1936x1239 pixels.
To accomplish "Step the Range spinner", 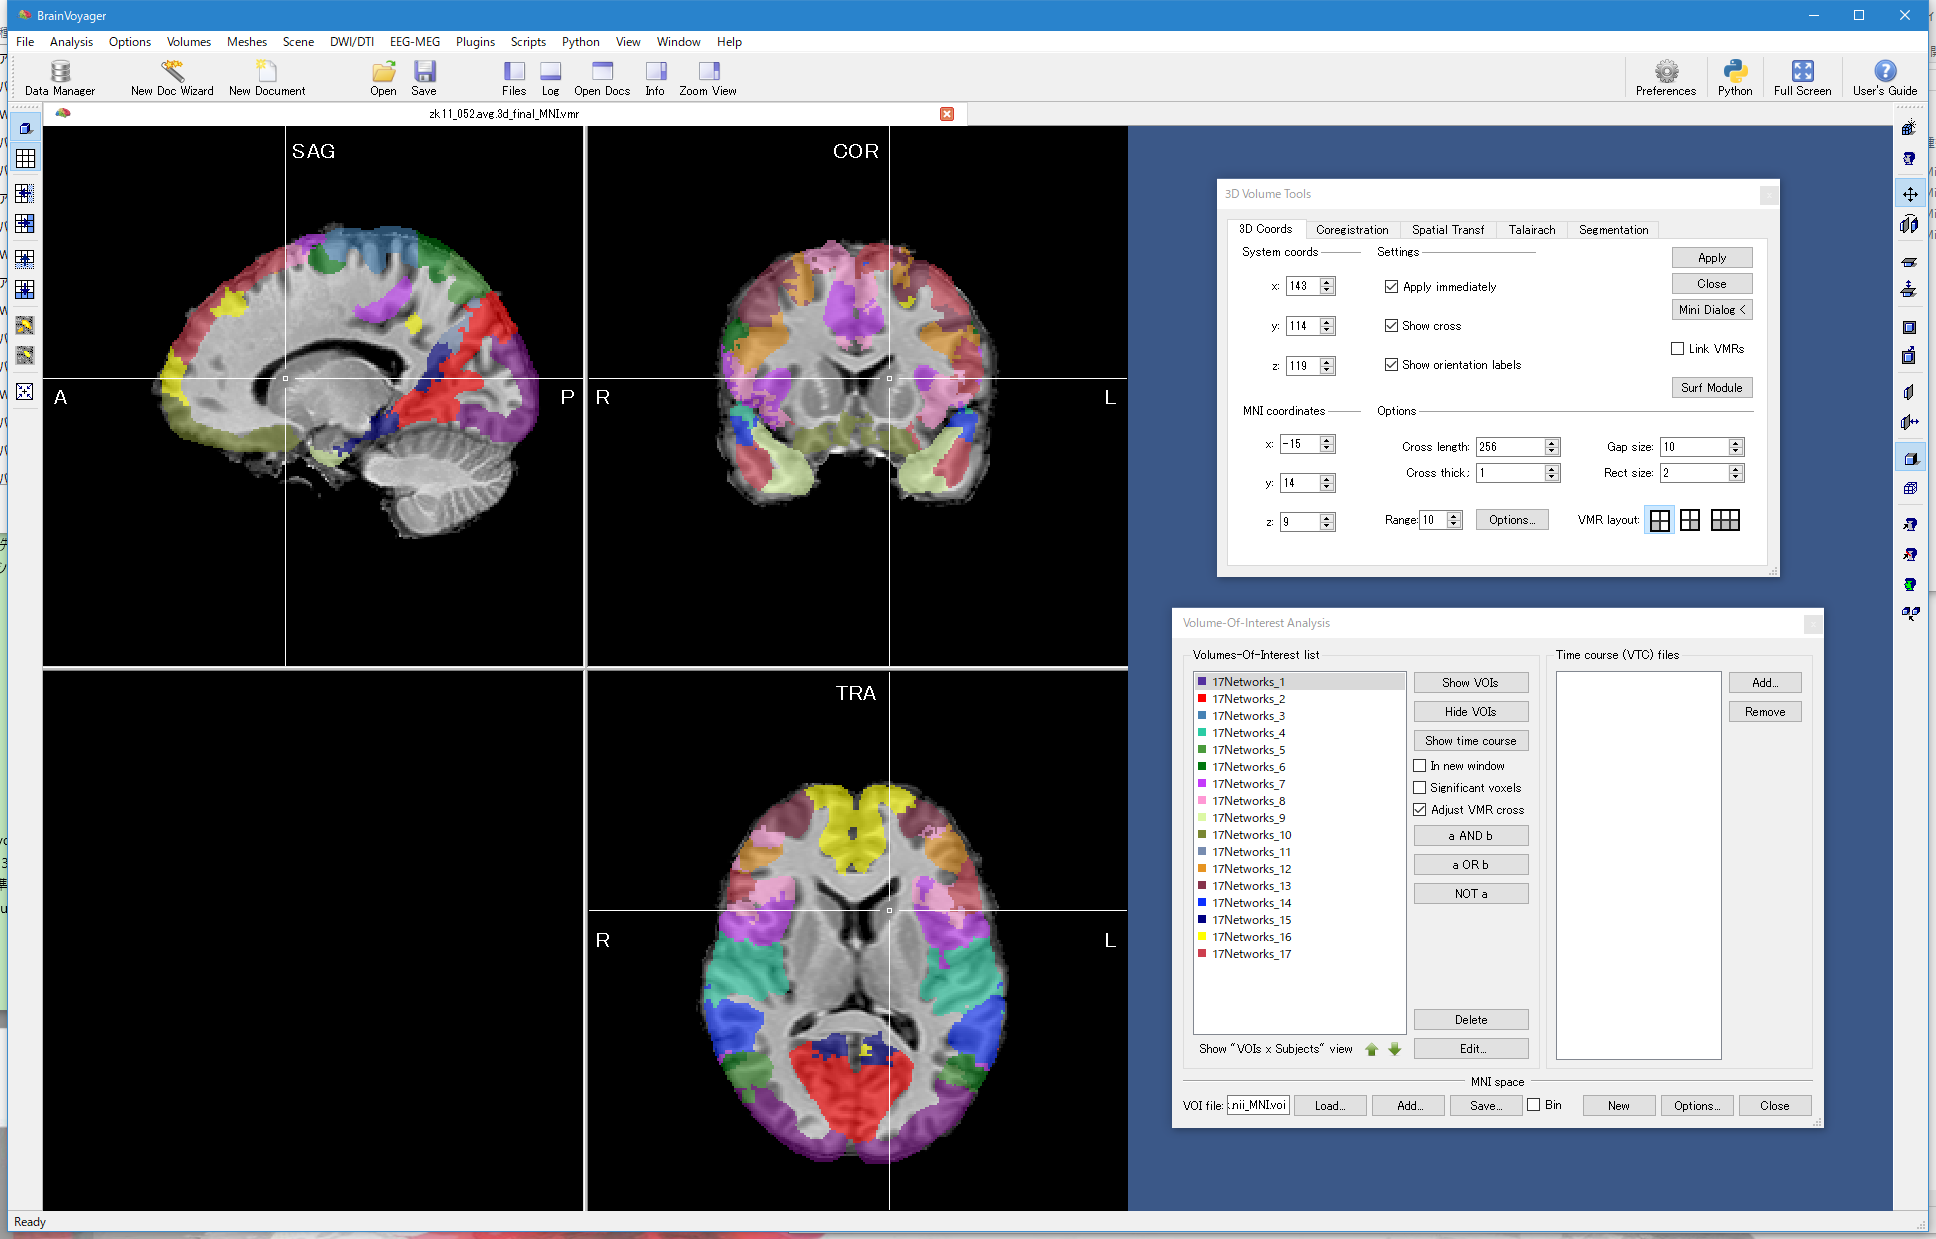I will click(x=1454, y=520).
